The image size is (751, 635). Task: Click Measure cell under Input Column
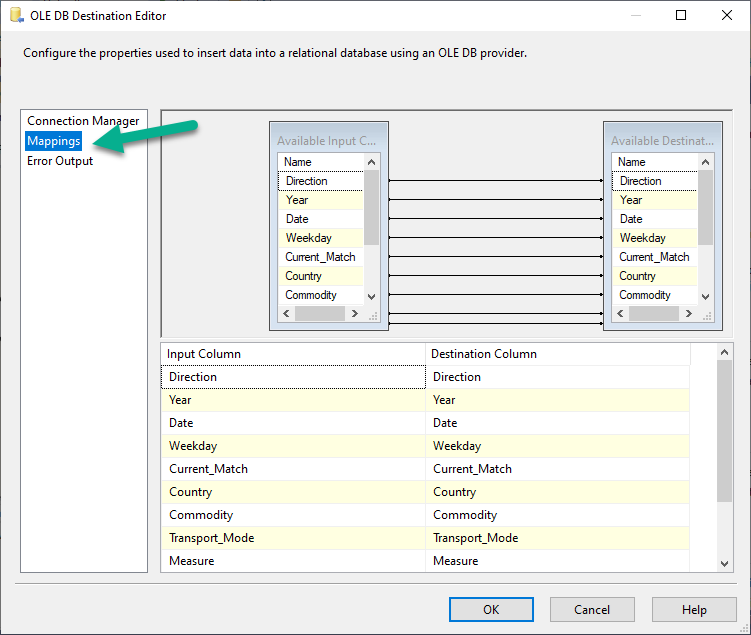[293, 560]
